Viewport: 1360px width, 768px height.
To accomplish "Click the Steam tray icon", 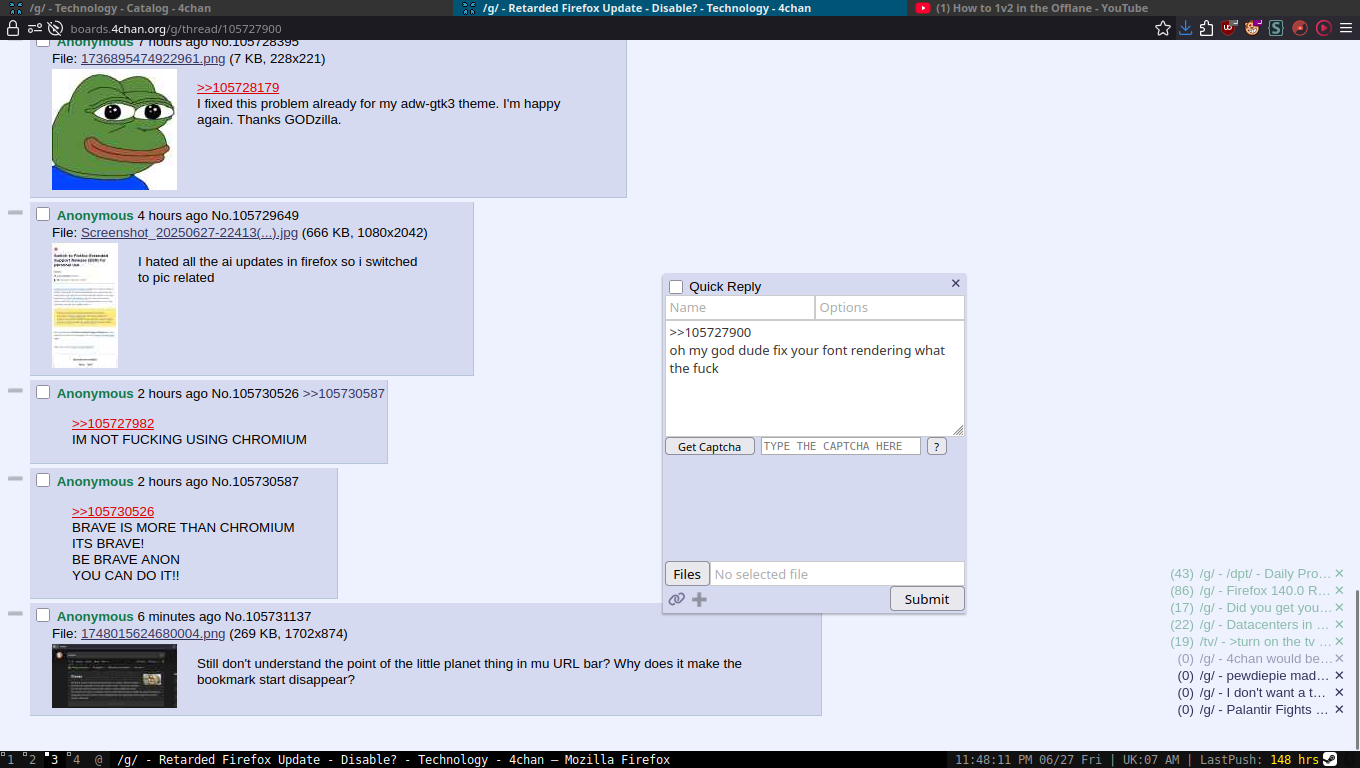I will (x=1330, y=759).
